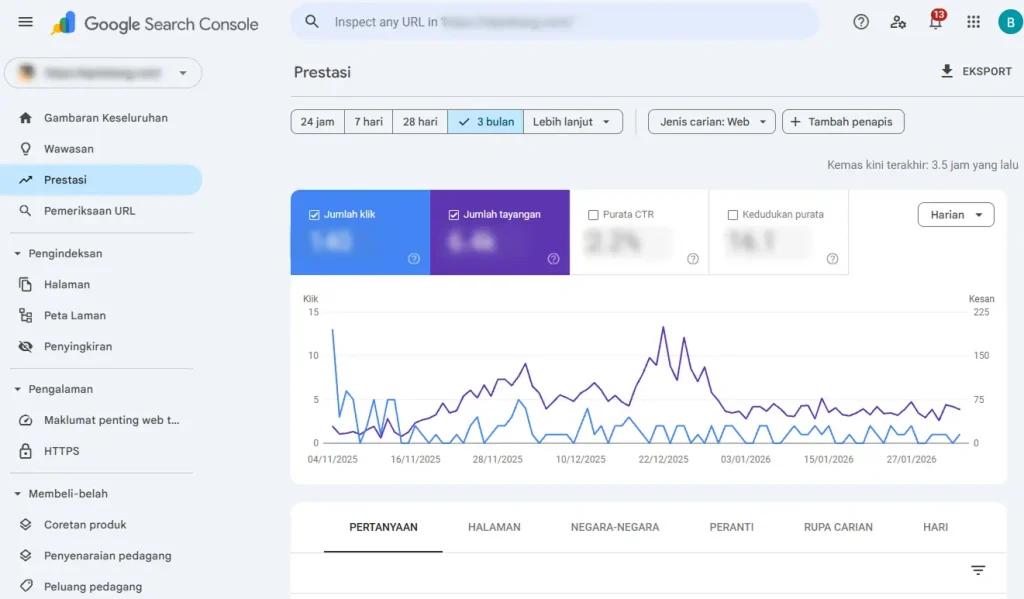Enable the Kedudukan purata checkbox
The height and width of the screenshot is (599, 1024).
coord(733,215)
